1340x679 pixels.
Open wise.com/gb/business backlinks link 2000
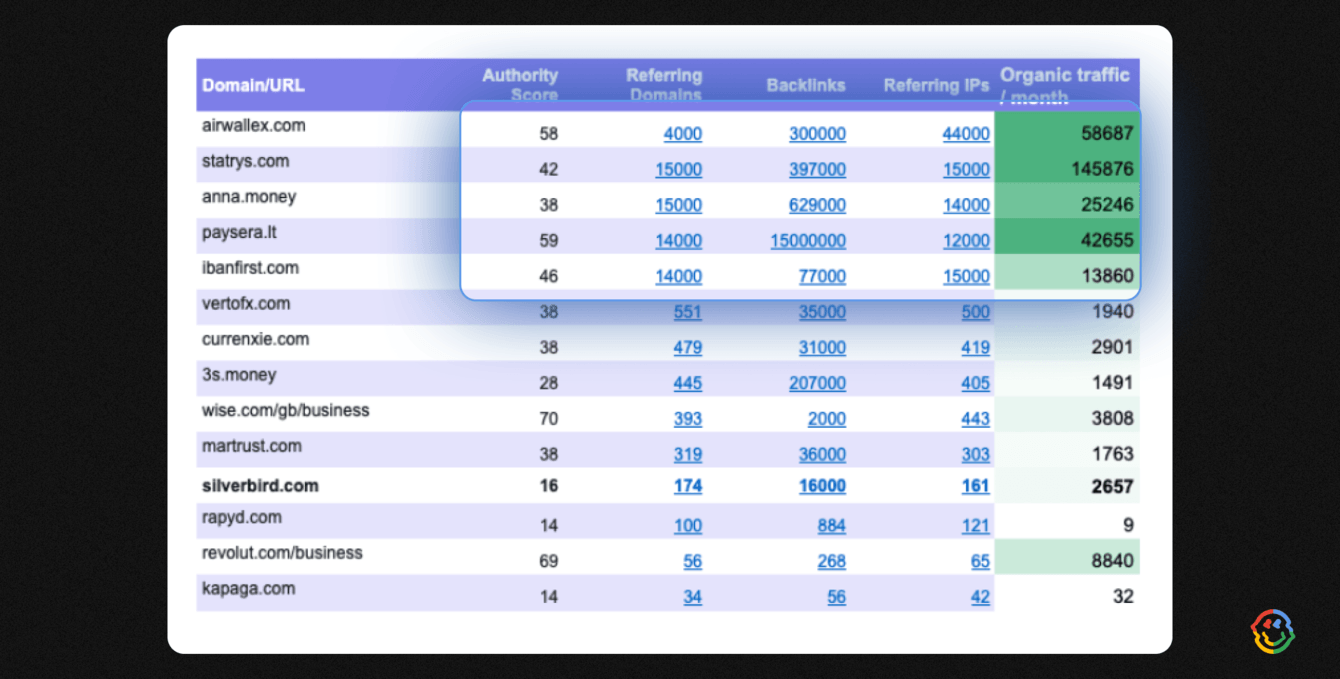(827, 419)
